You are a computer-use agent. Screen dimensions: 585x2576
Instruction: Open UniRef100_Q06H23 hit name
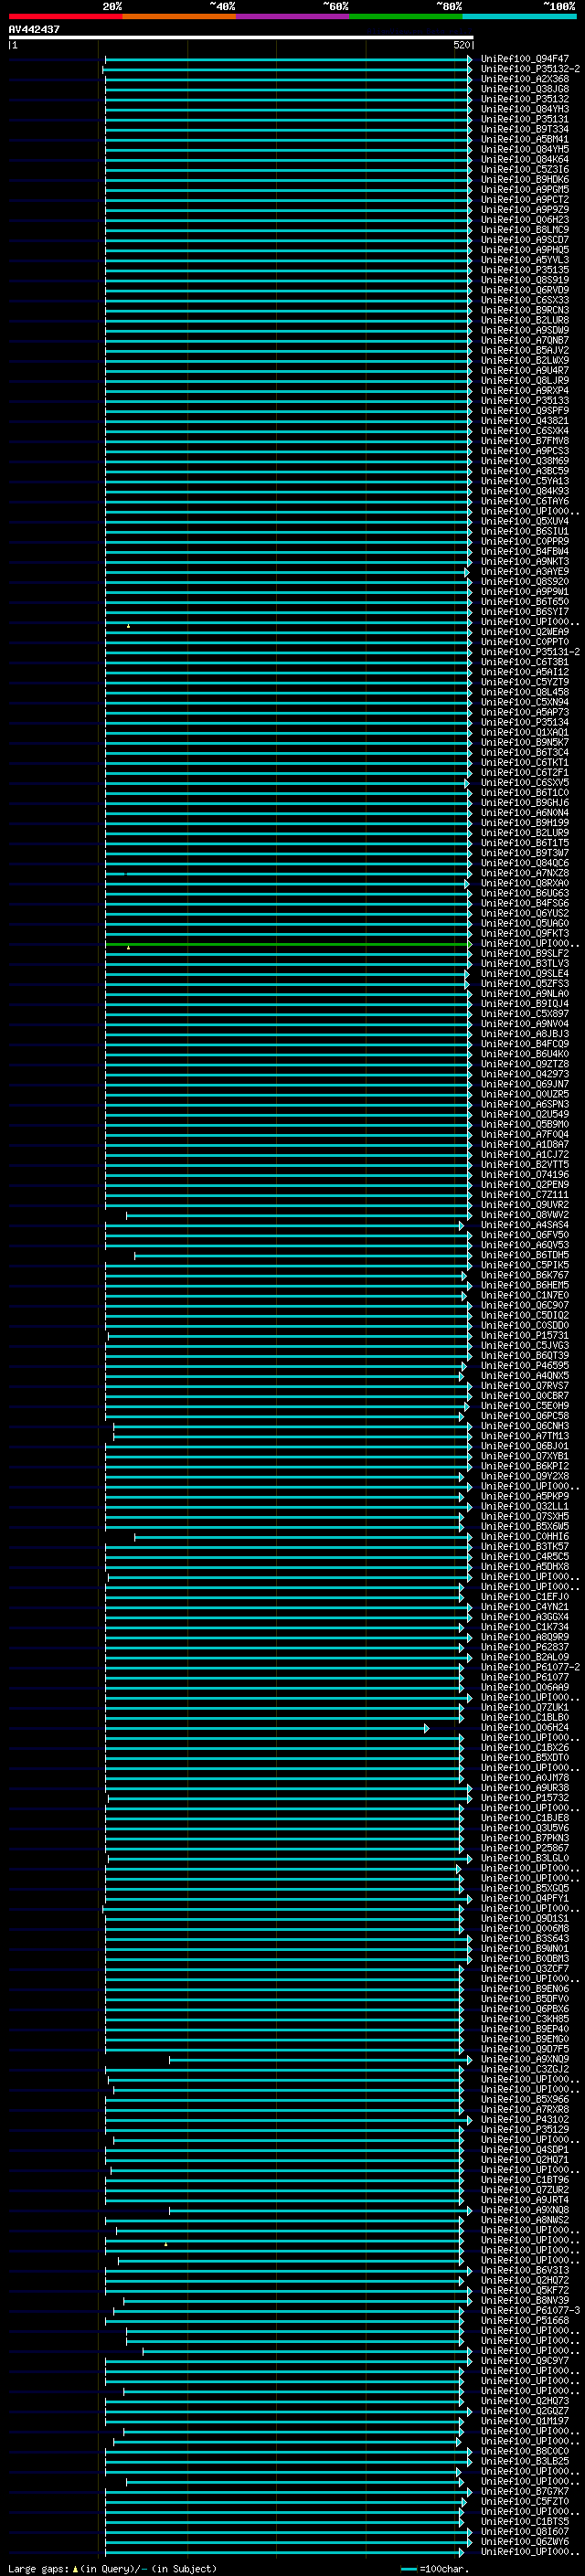(x=525, y=220)
